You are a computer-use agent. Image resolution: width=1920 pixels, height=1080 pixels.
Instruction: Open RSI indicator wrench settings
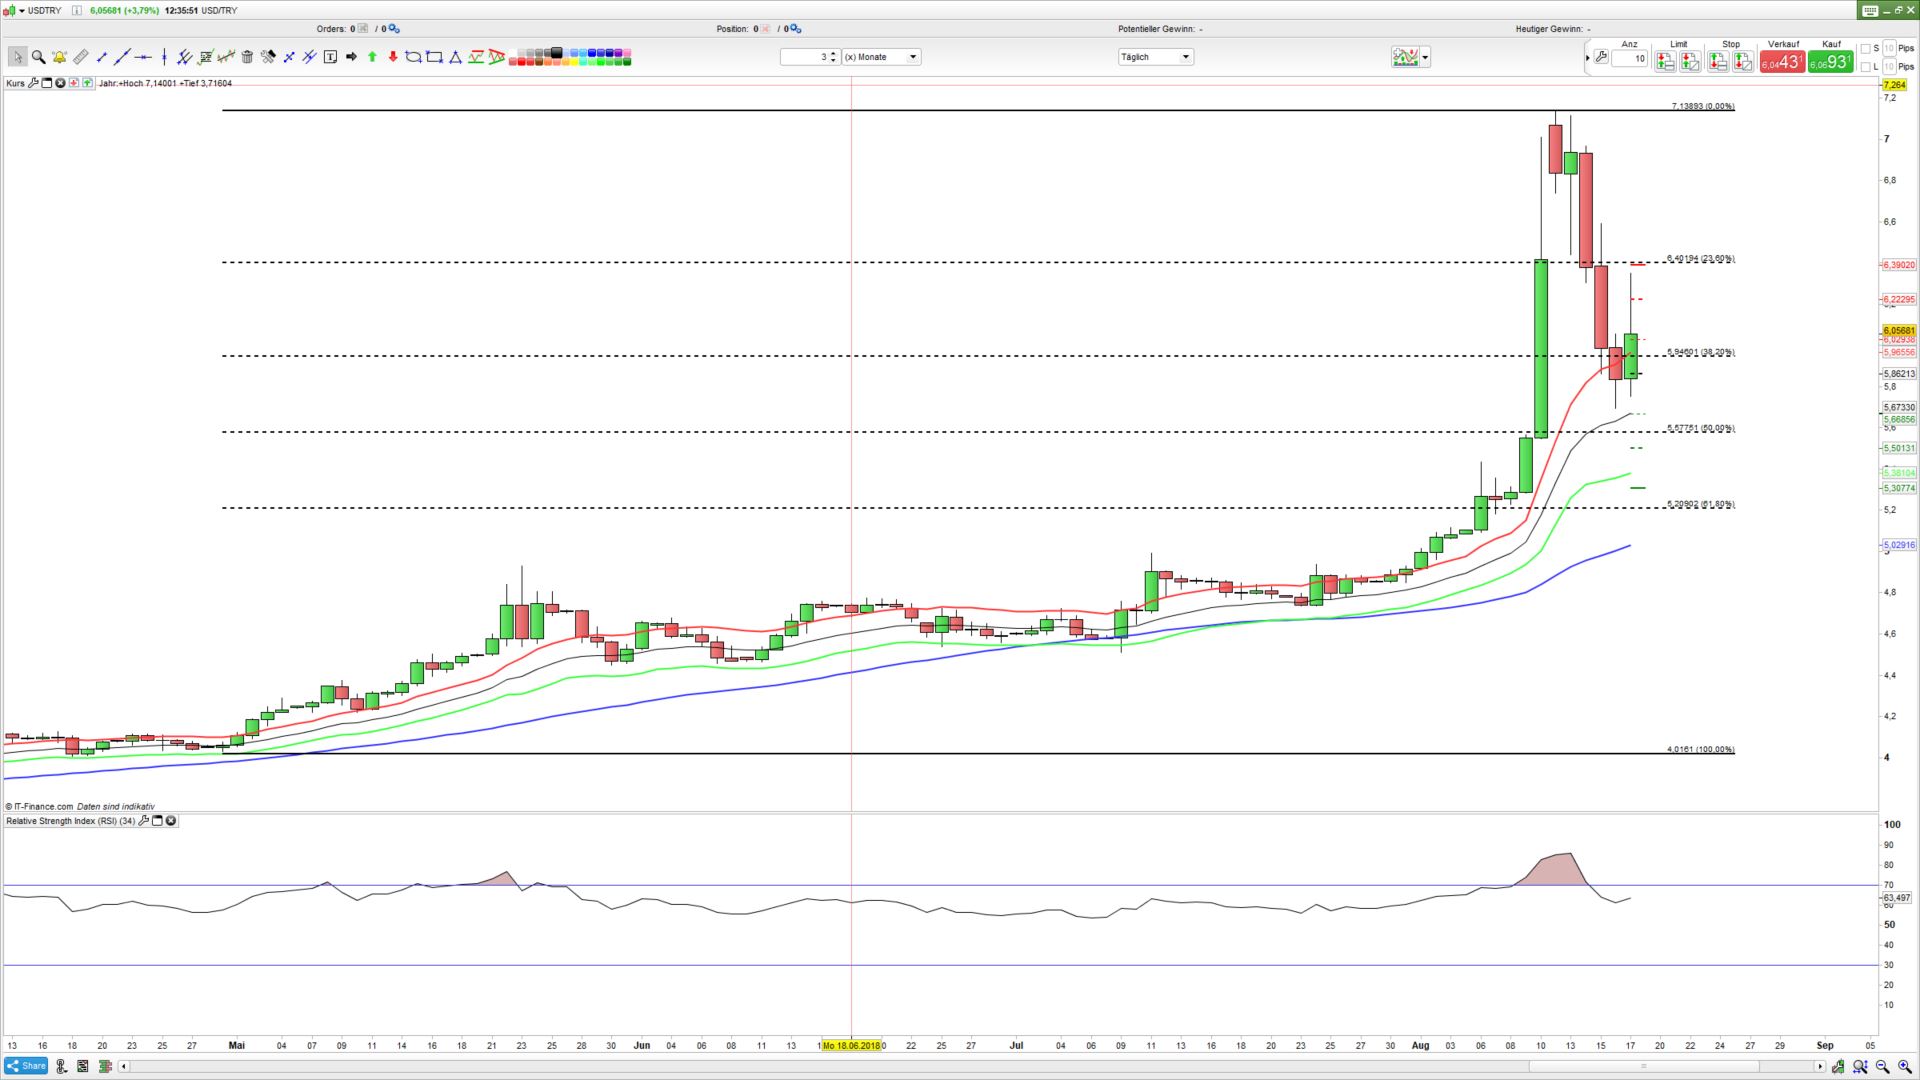(x=144, y=821)
